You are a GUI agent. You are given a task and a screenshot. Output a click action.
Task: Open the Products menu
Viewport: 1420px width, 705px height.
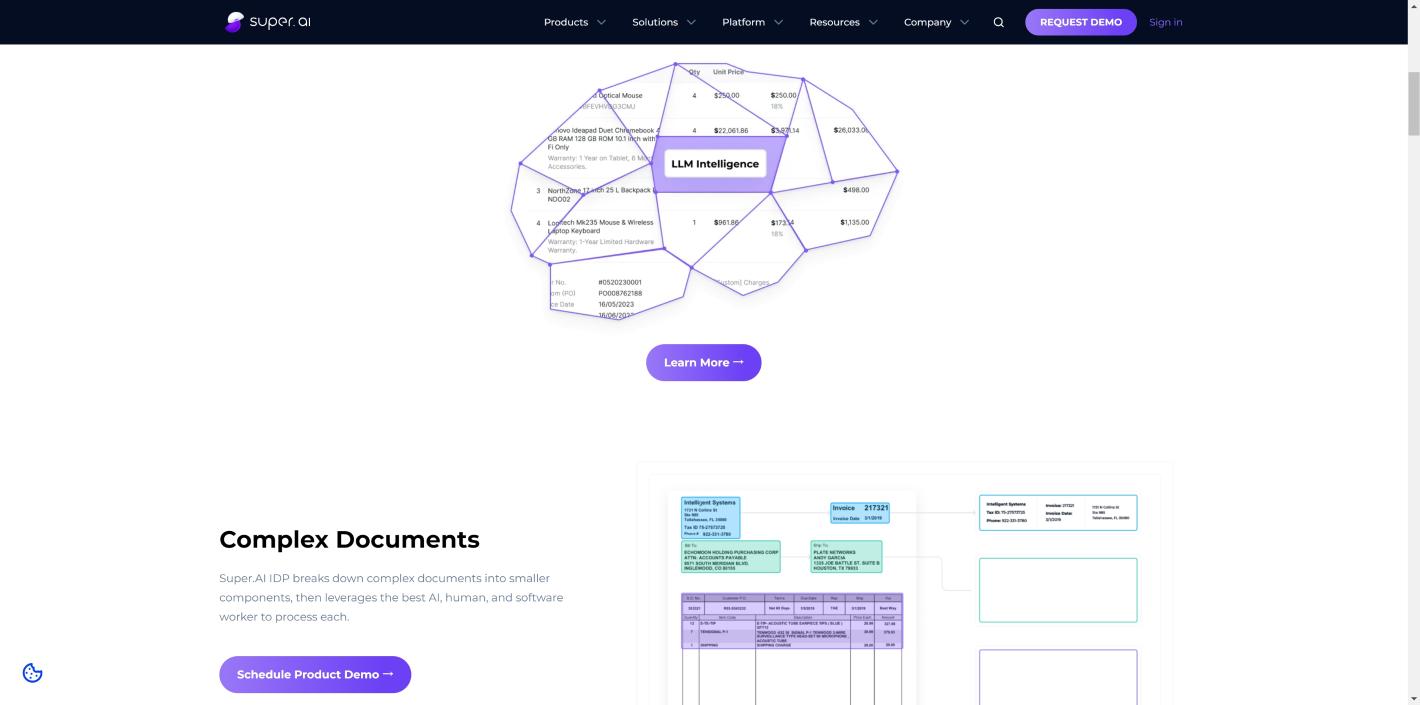566,22
